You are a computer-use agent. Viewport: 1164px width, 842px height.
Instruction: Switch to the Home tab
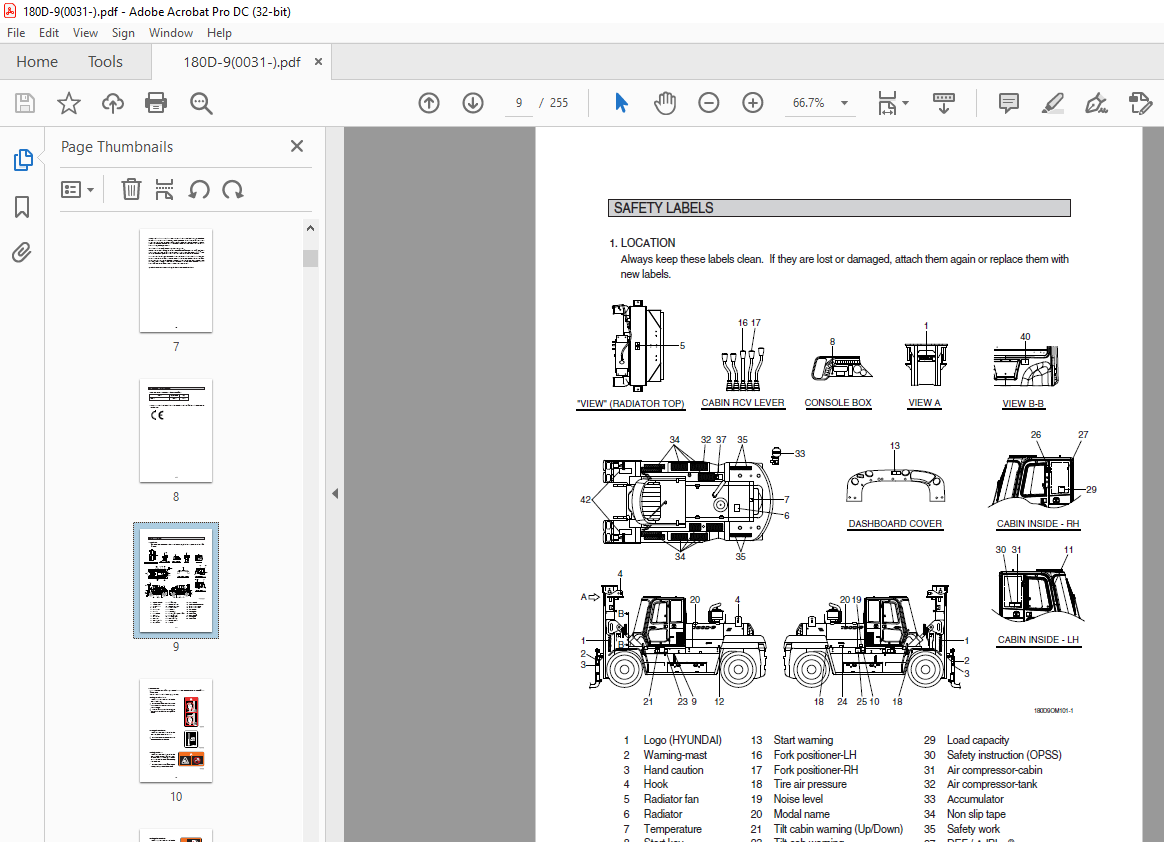pos(37,62)
